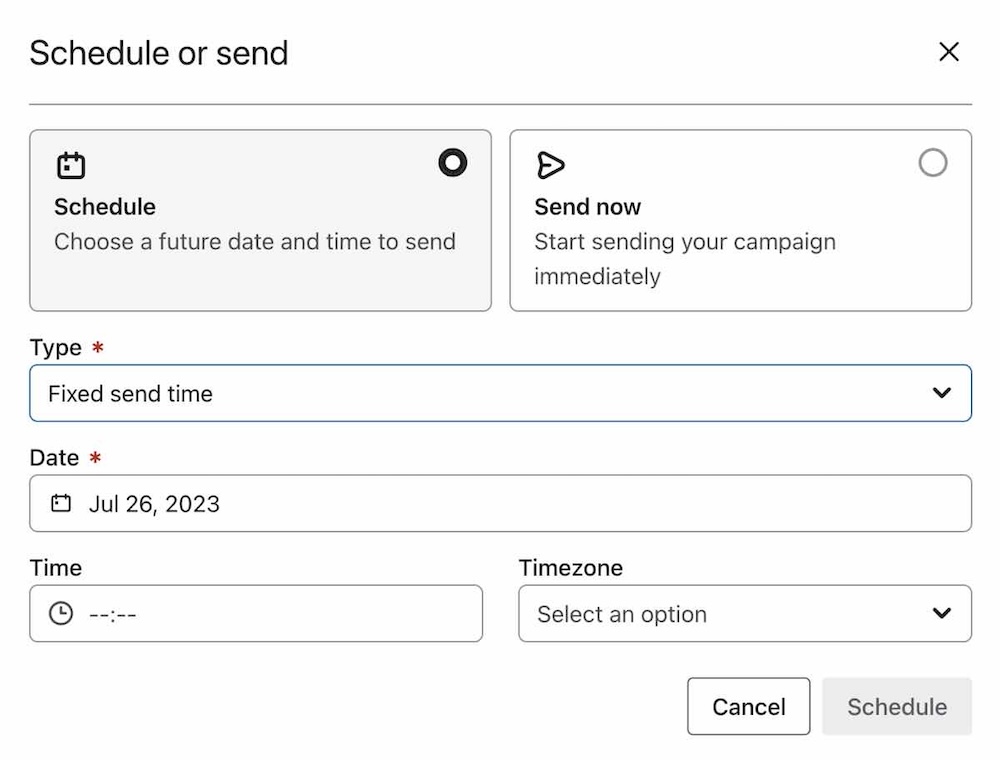Click the Time input showing --:--

(255, 613)
